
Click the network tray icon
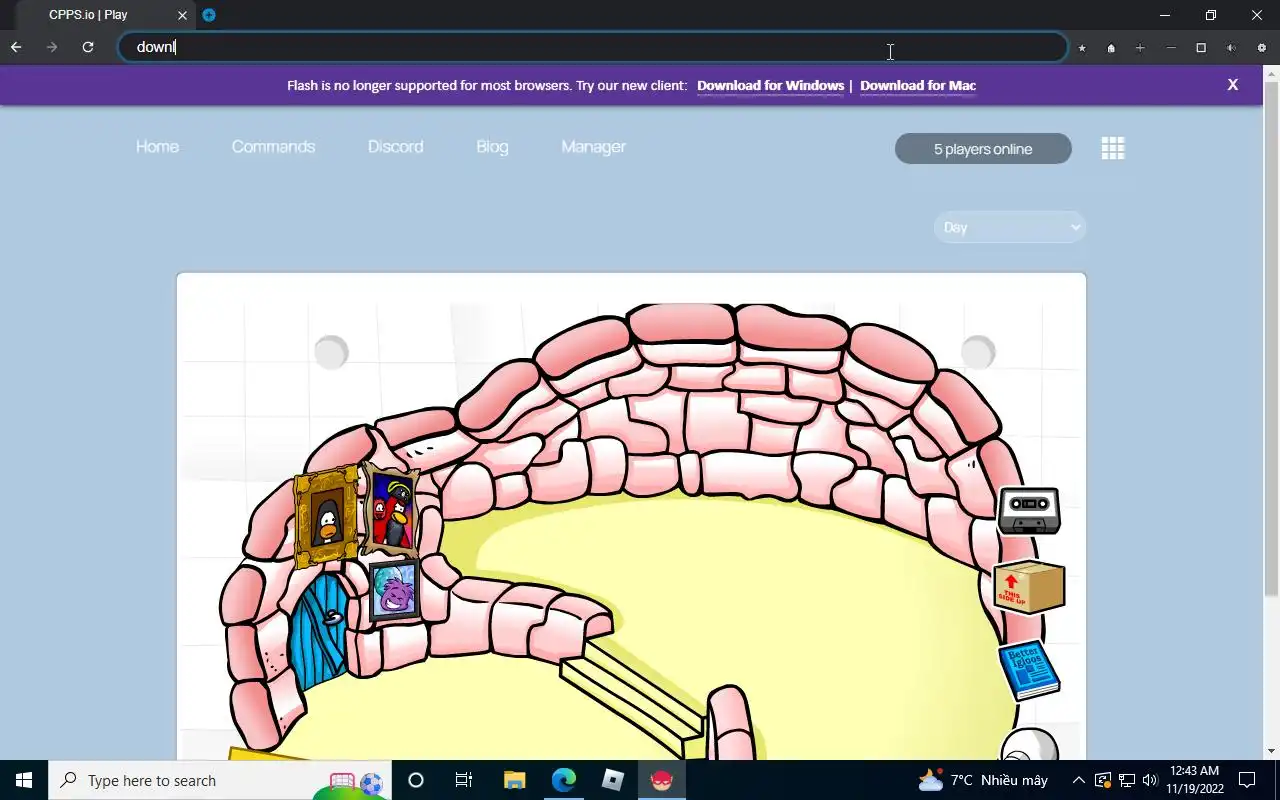pos(1126,780)
